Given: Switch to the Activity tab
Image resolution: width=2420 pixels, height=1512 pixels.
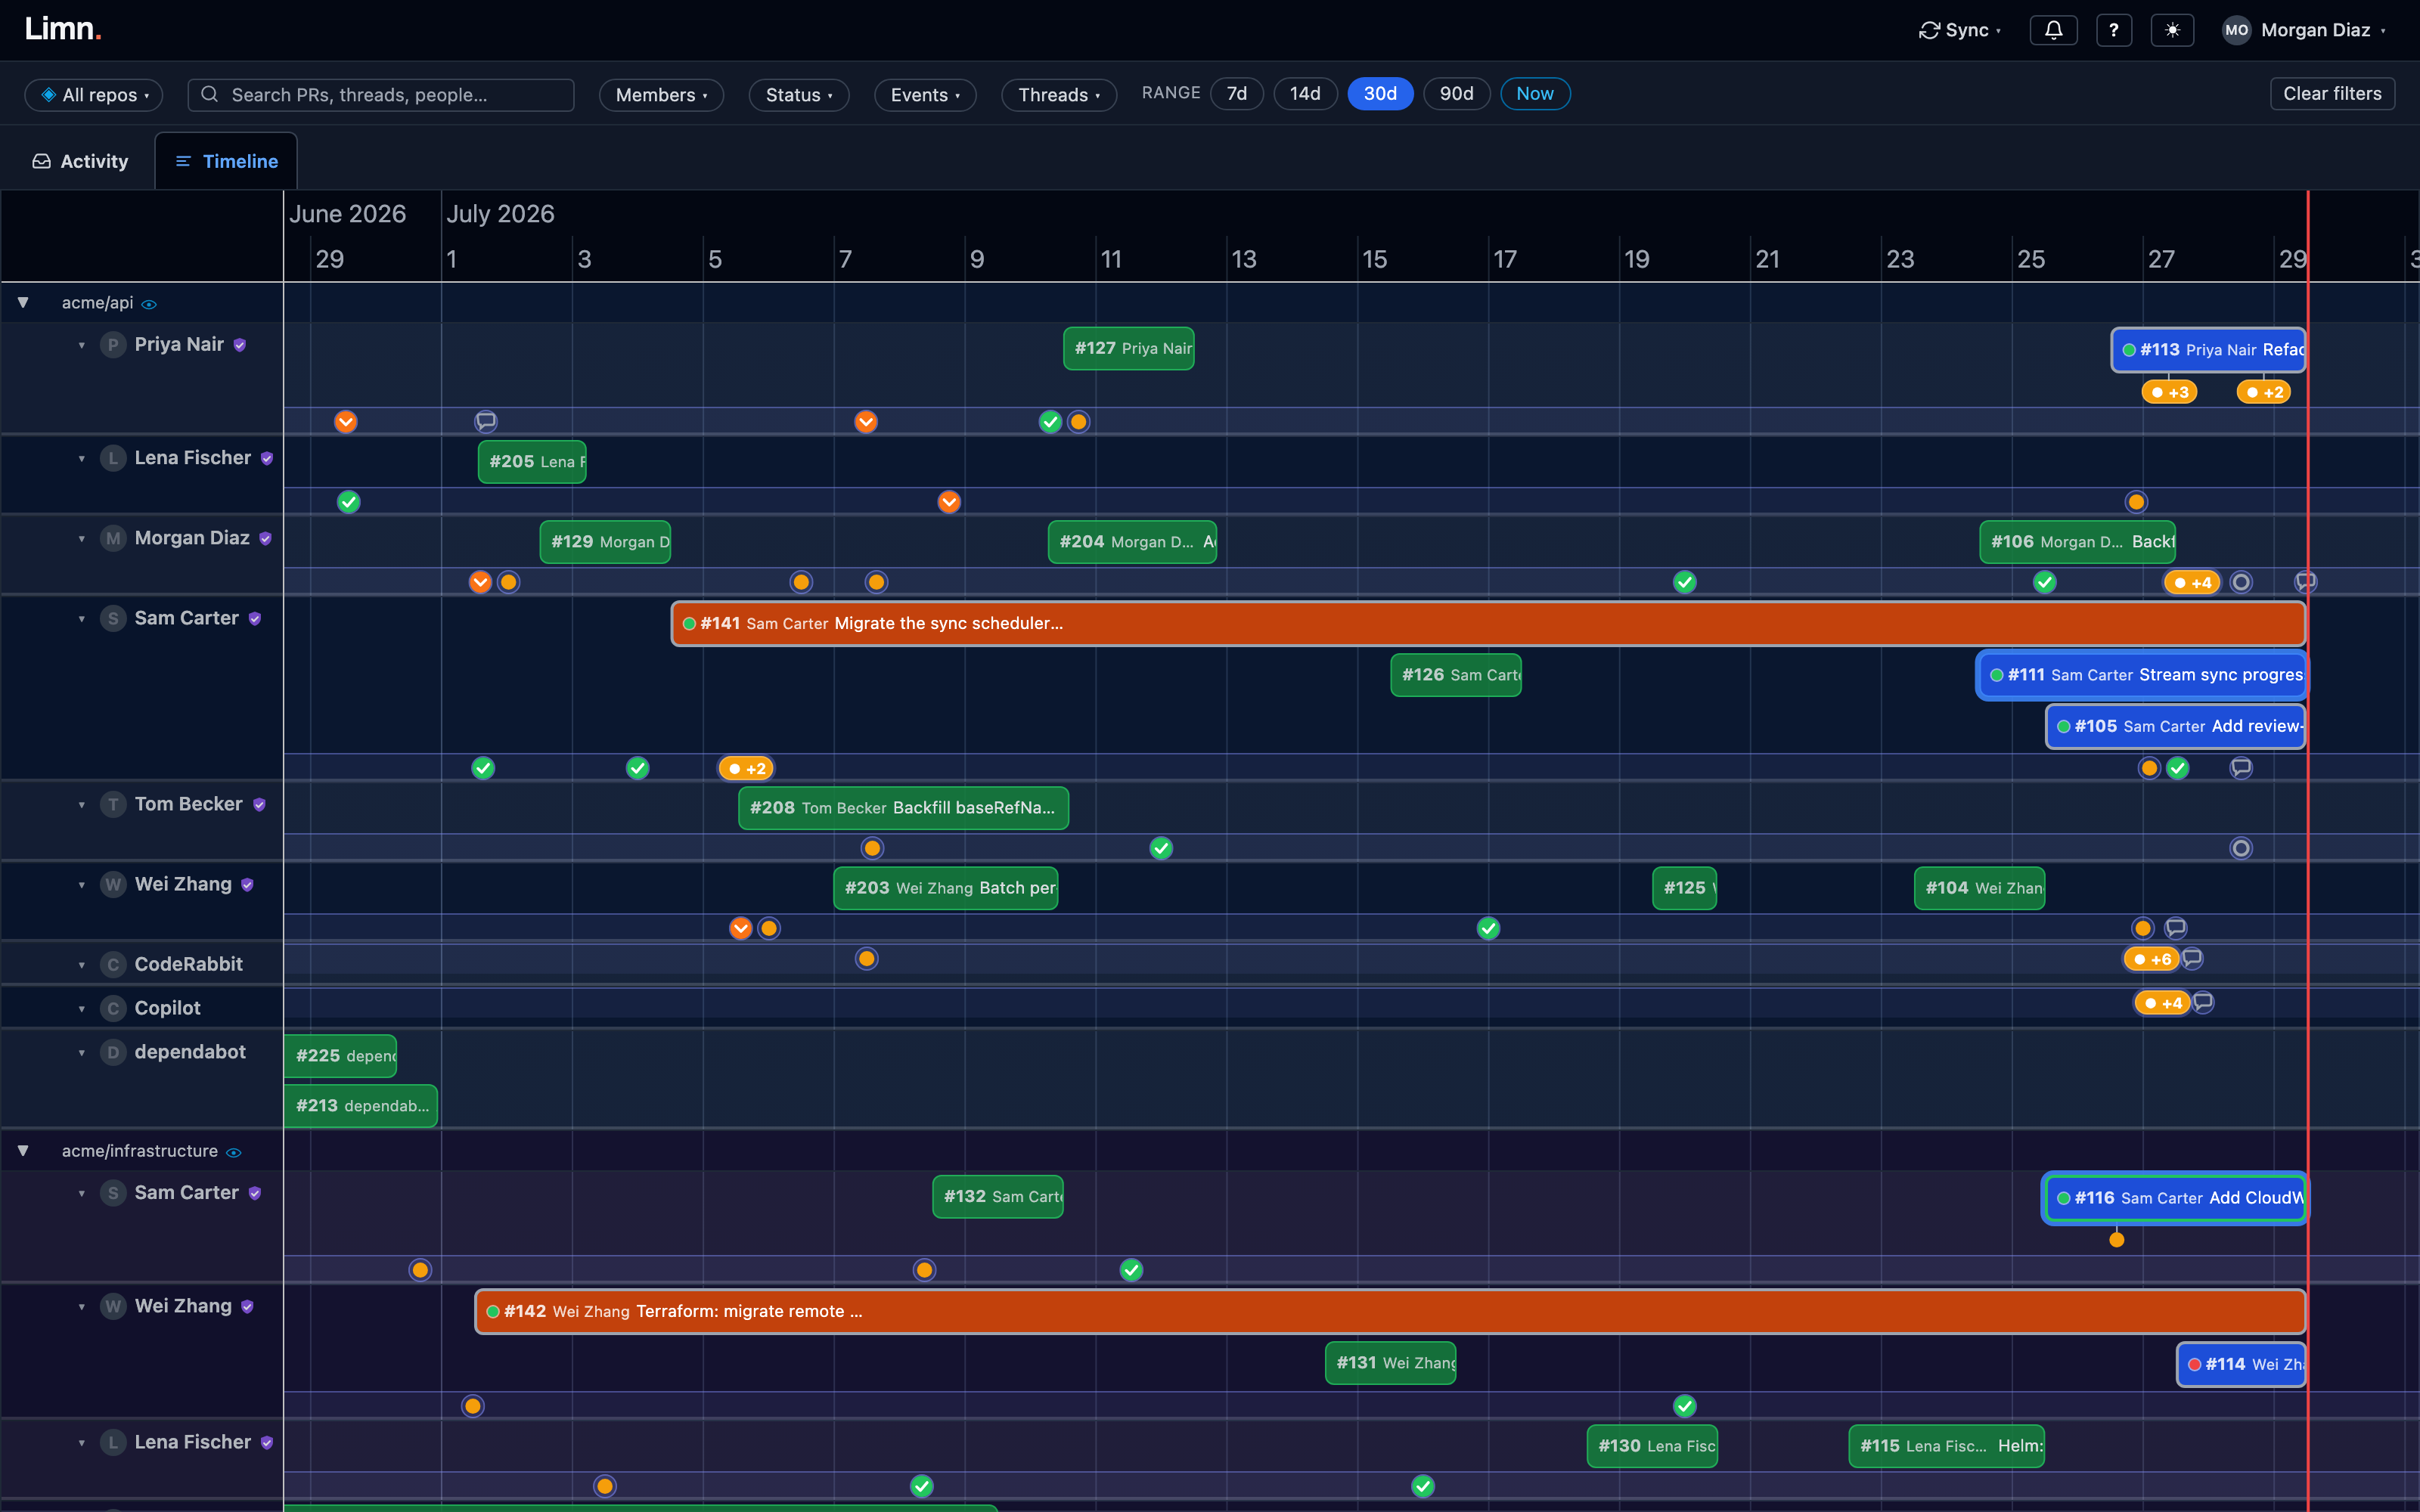Looking at the screenshot, I should click(80, 161).
